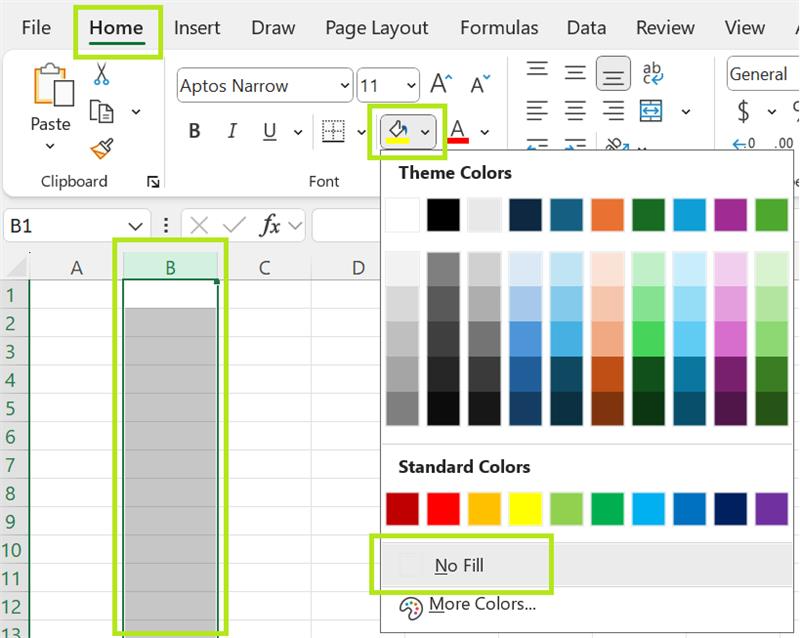This screenshot has width=800, height=638.
Task: Click the Cut scissors icon
Action: (101, 73)
